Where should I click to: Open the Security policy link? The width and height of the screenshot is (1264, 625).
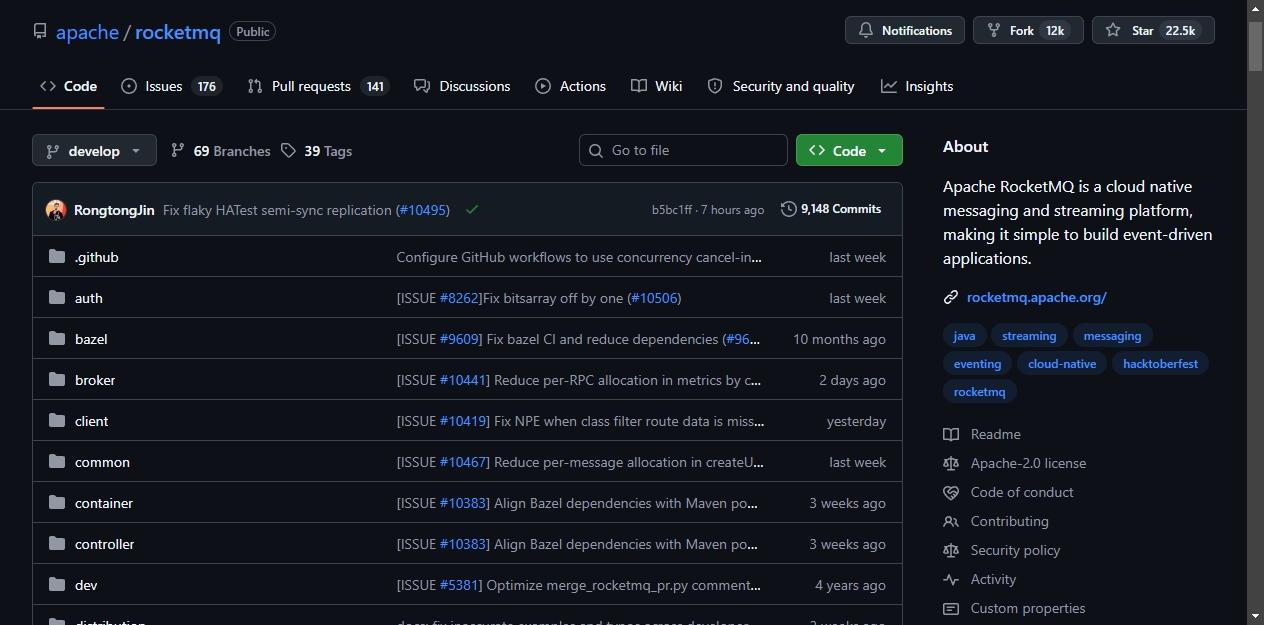pyautogui.click(x=1015, y=550)
